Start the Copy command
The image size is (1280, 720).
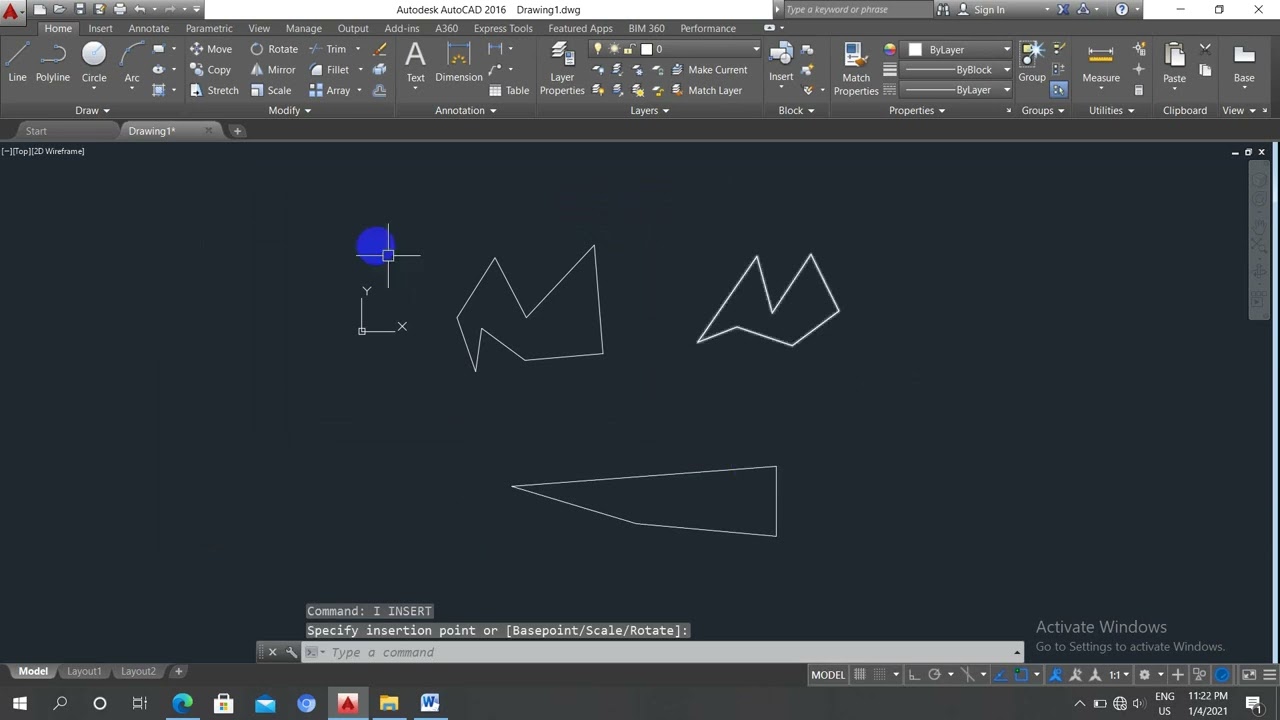pyautogui.click(x=211, y=70)
